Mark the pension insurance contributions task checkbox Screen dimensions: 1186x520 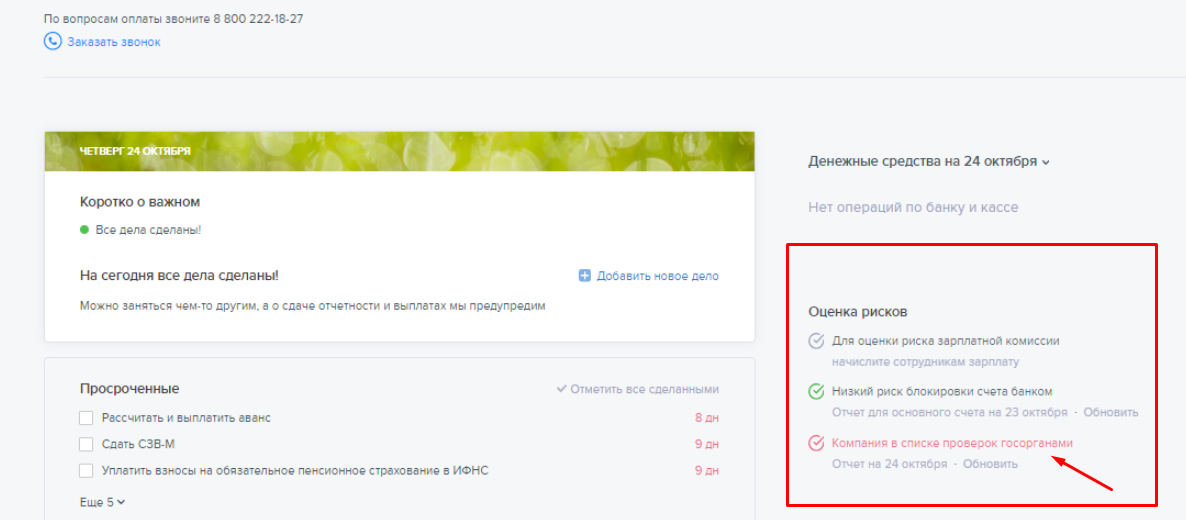click(86, 470)
